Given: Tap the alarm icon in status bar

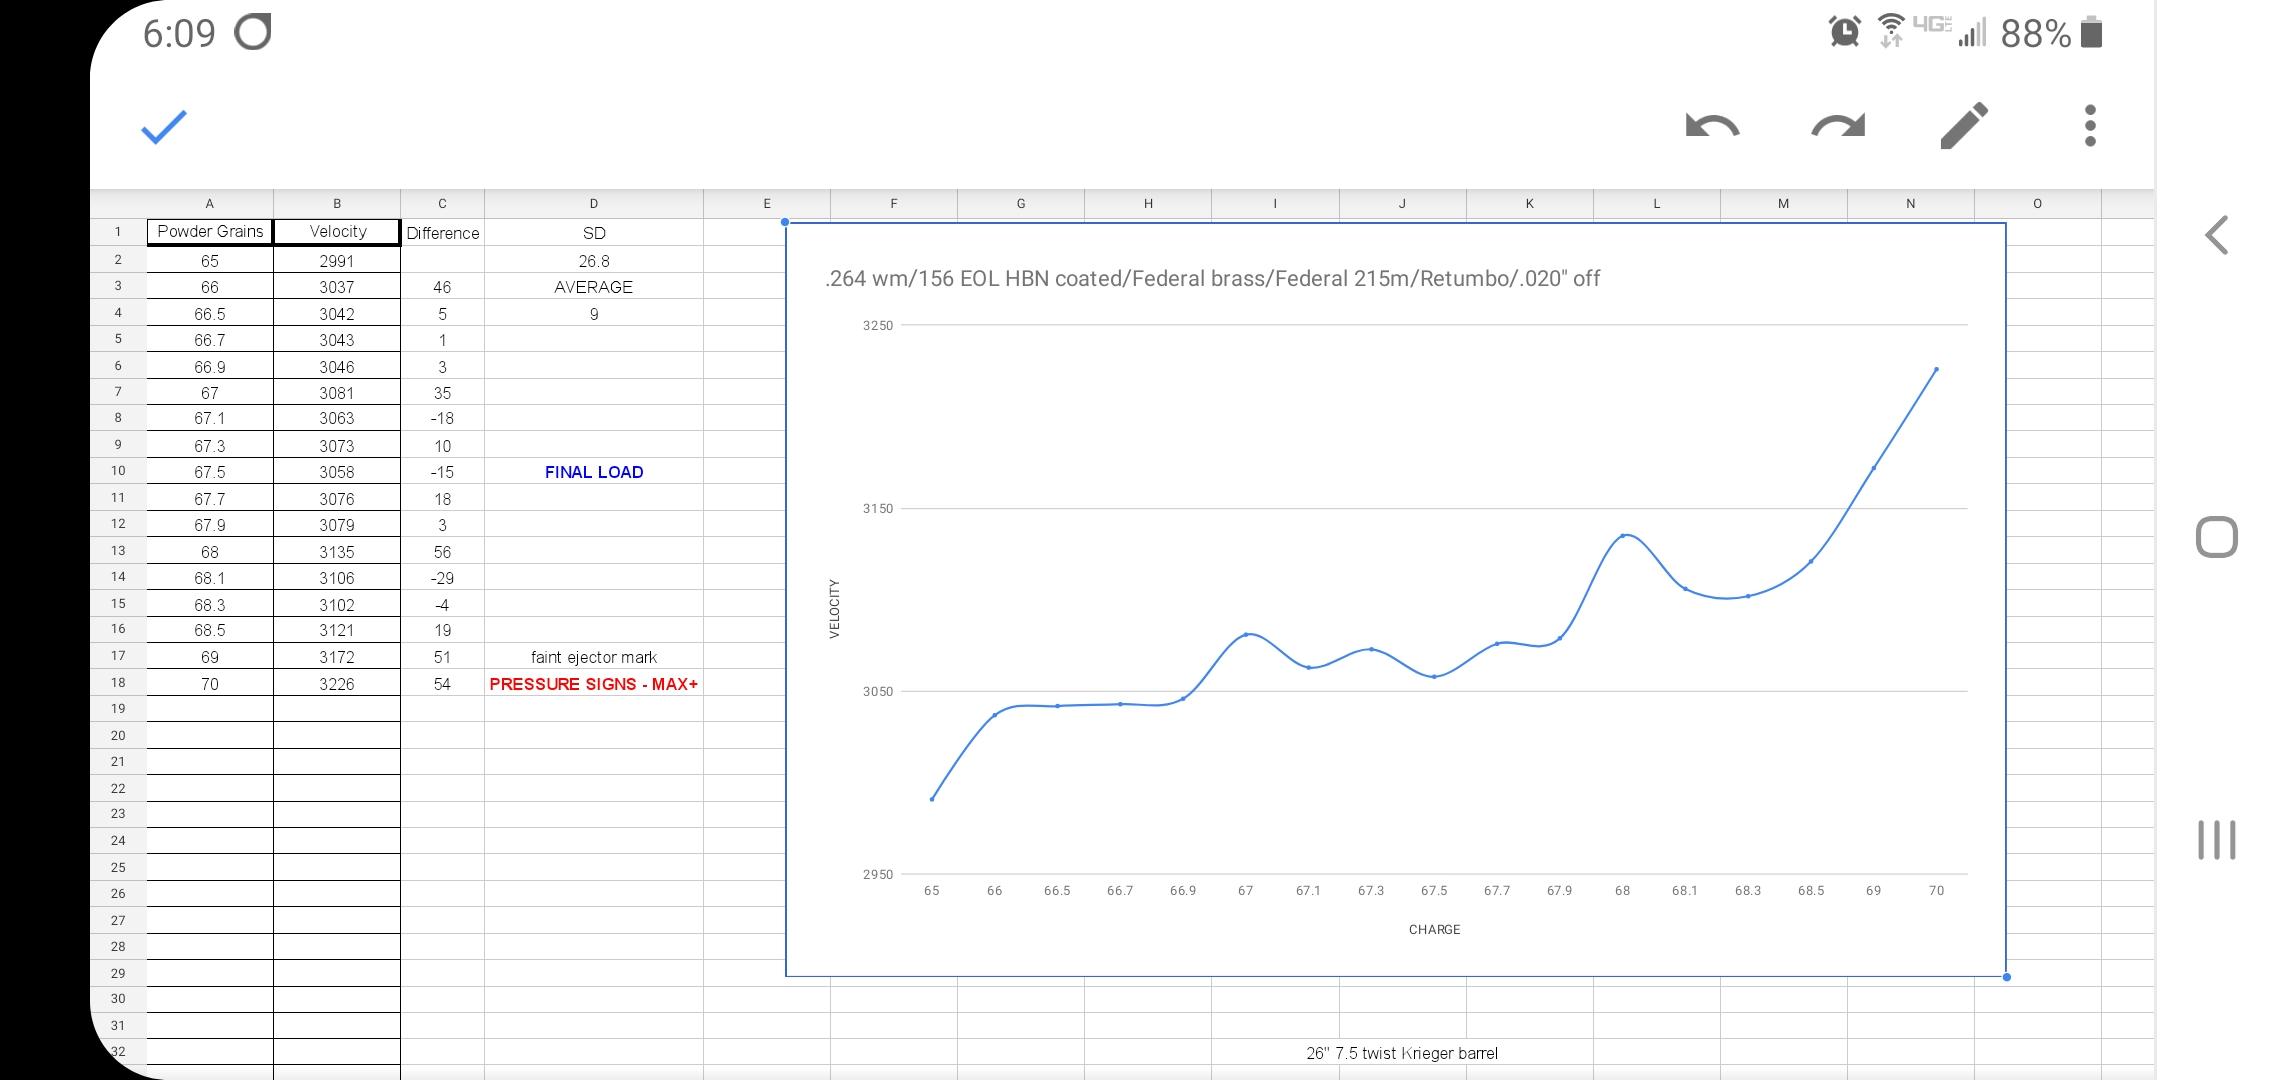Looking at the screenshot, I should 1844,32.
